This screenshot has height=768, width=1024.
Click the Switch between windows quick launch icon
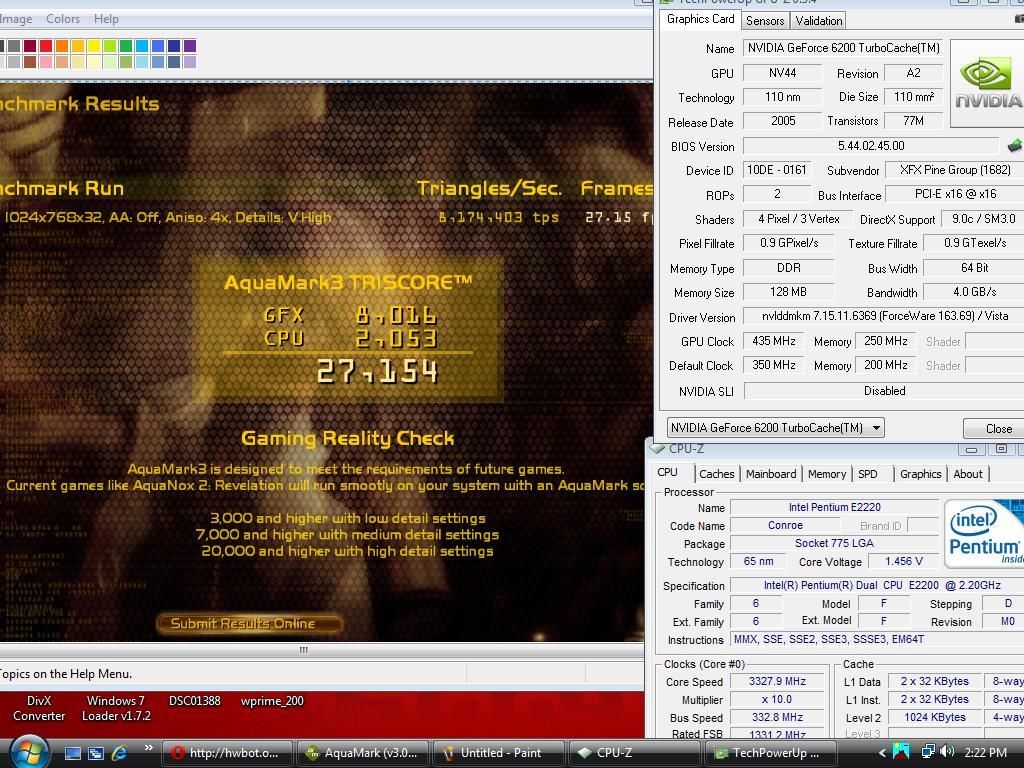(96, 754)
